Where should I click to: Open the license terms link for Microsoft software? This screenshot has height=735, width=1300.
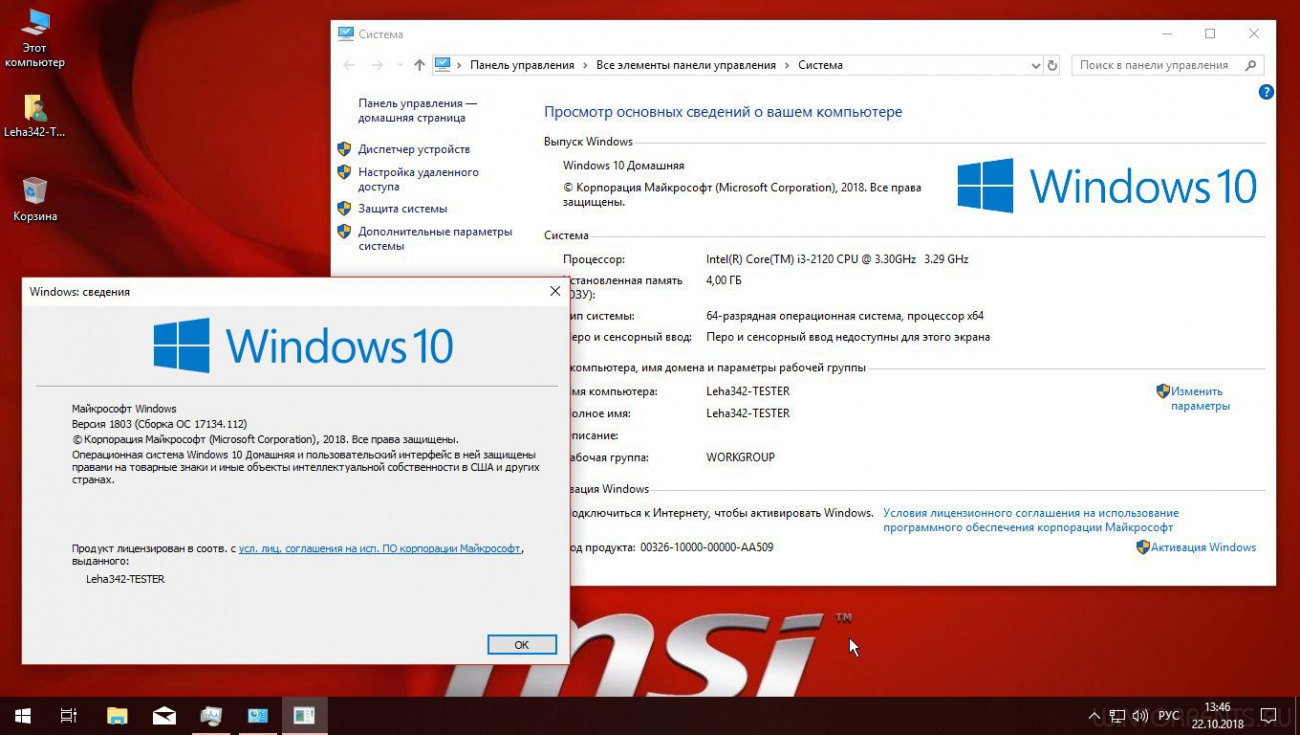pyautogui.click(x=1031, y=520)
